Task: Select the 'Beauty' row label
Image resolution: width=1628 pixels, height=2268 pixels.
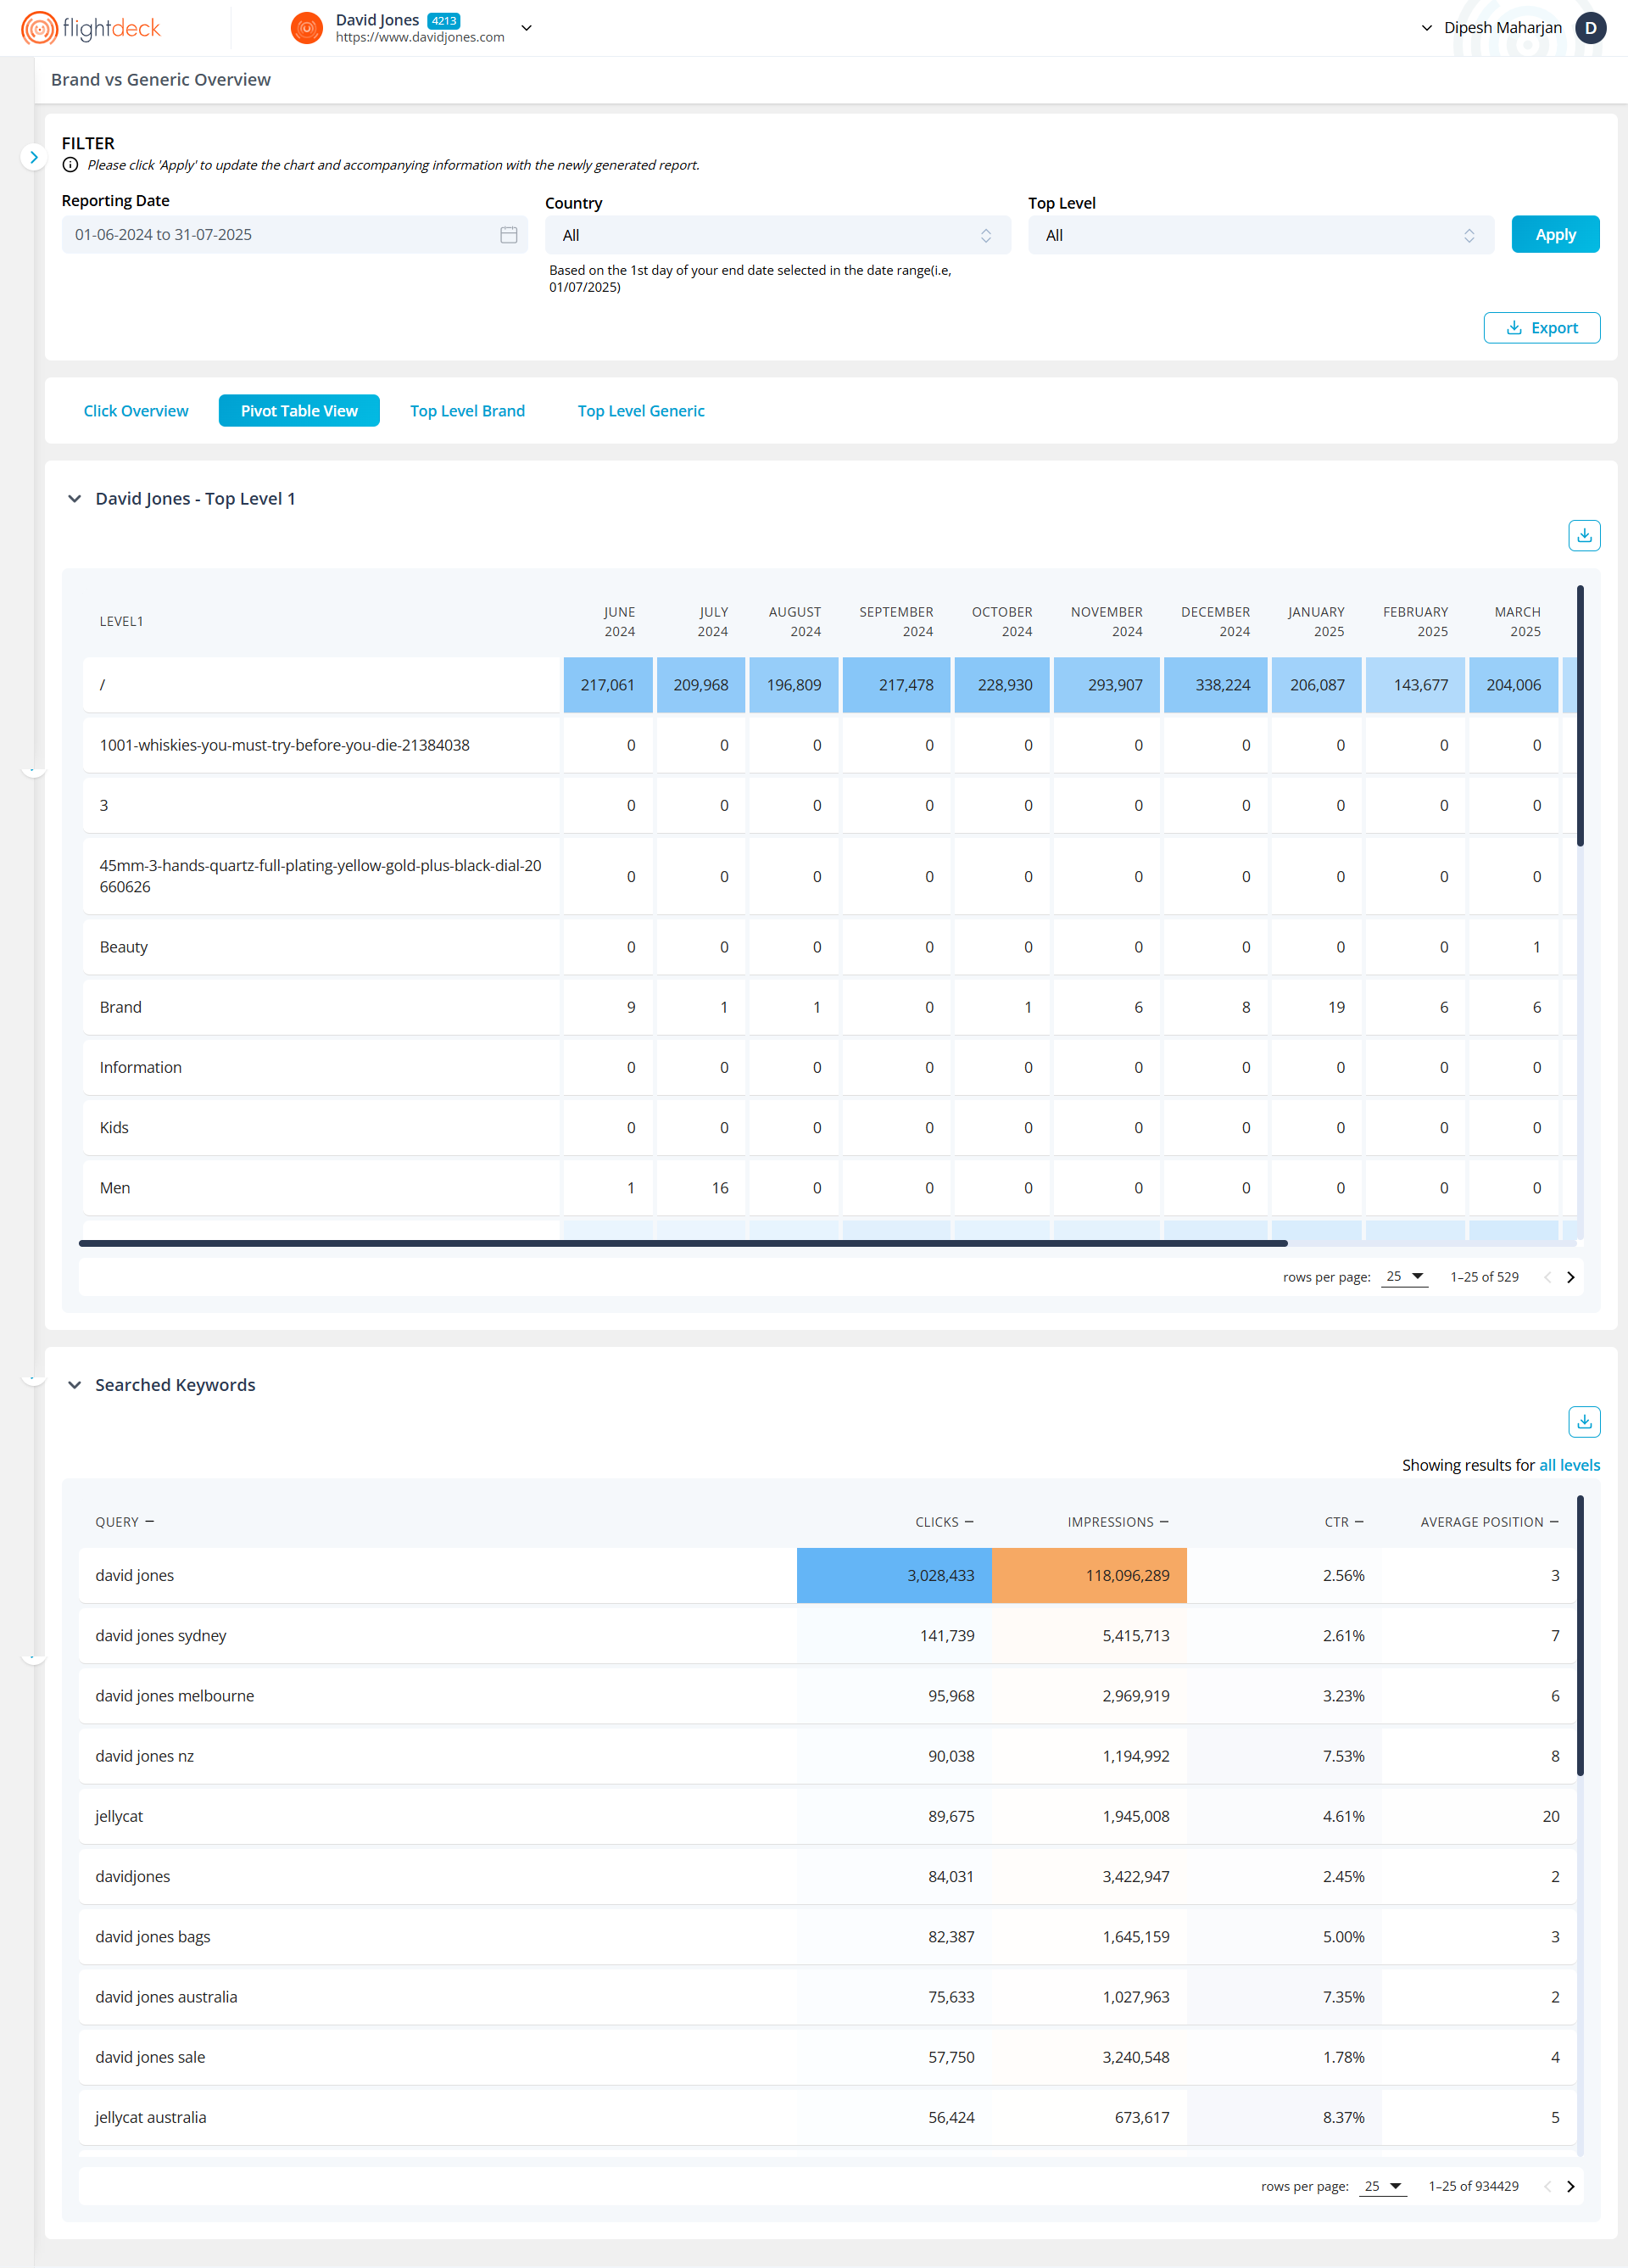Action: [x=124, y=947]
